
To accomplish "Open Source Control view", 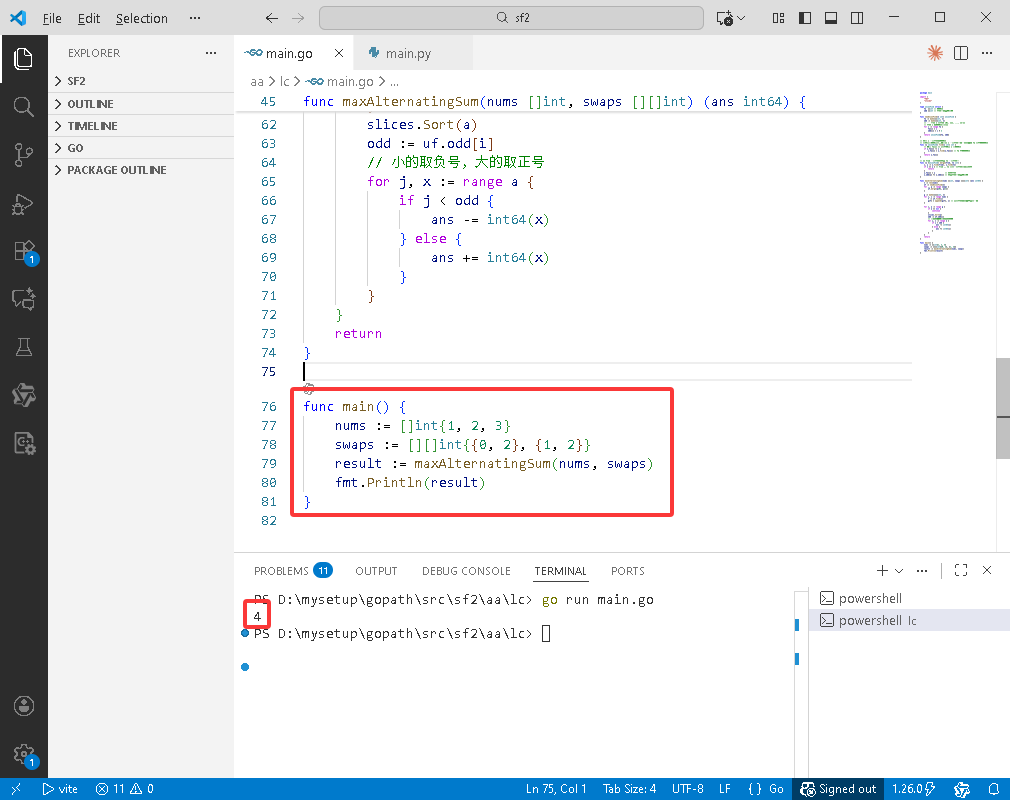I will [23, 155].
